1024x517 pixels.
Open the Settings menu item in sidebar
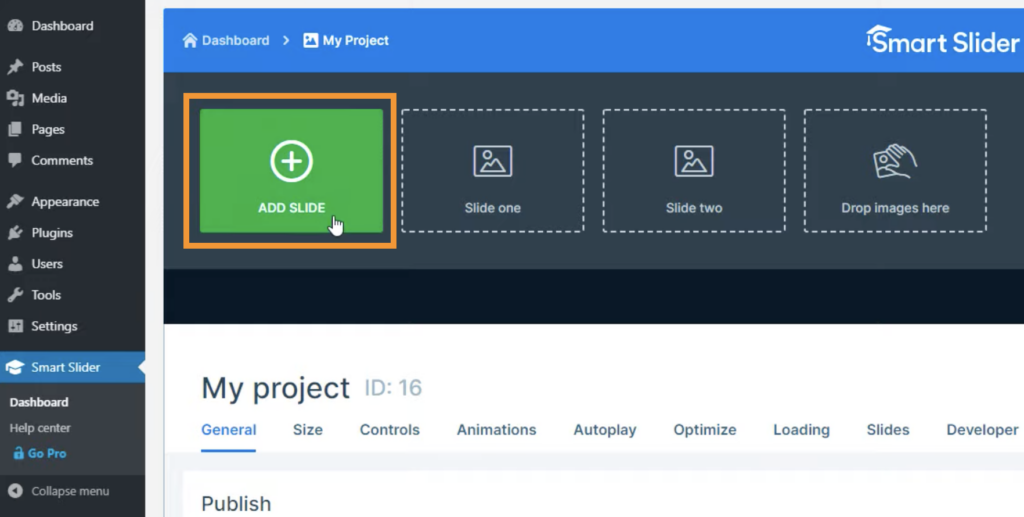(x=54, y=326)
